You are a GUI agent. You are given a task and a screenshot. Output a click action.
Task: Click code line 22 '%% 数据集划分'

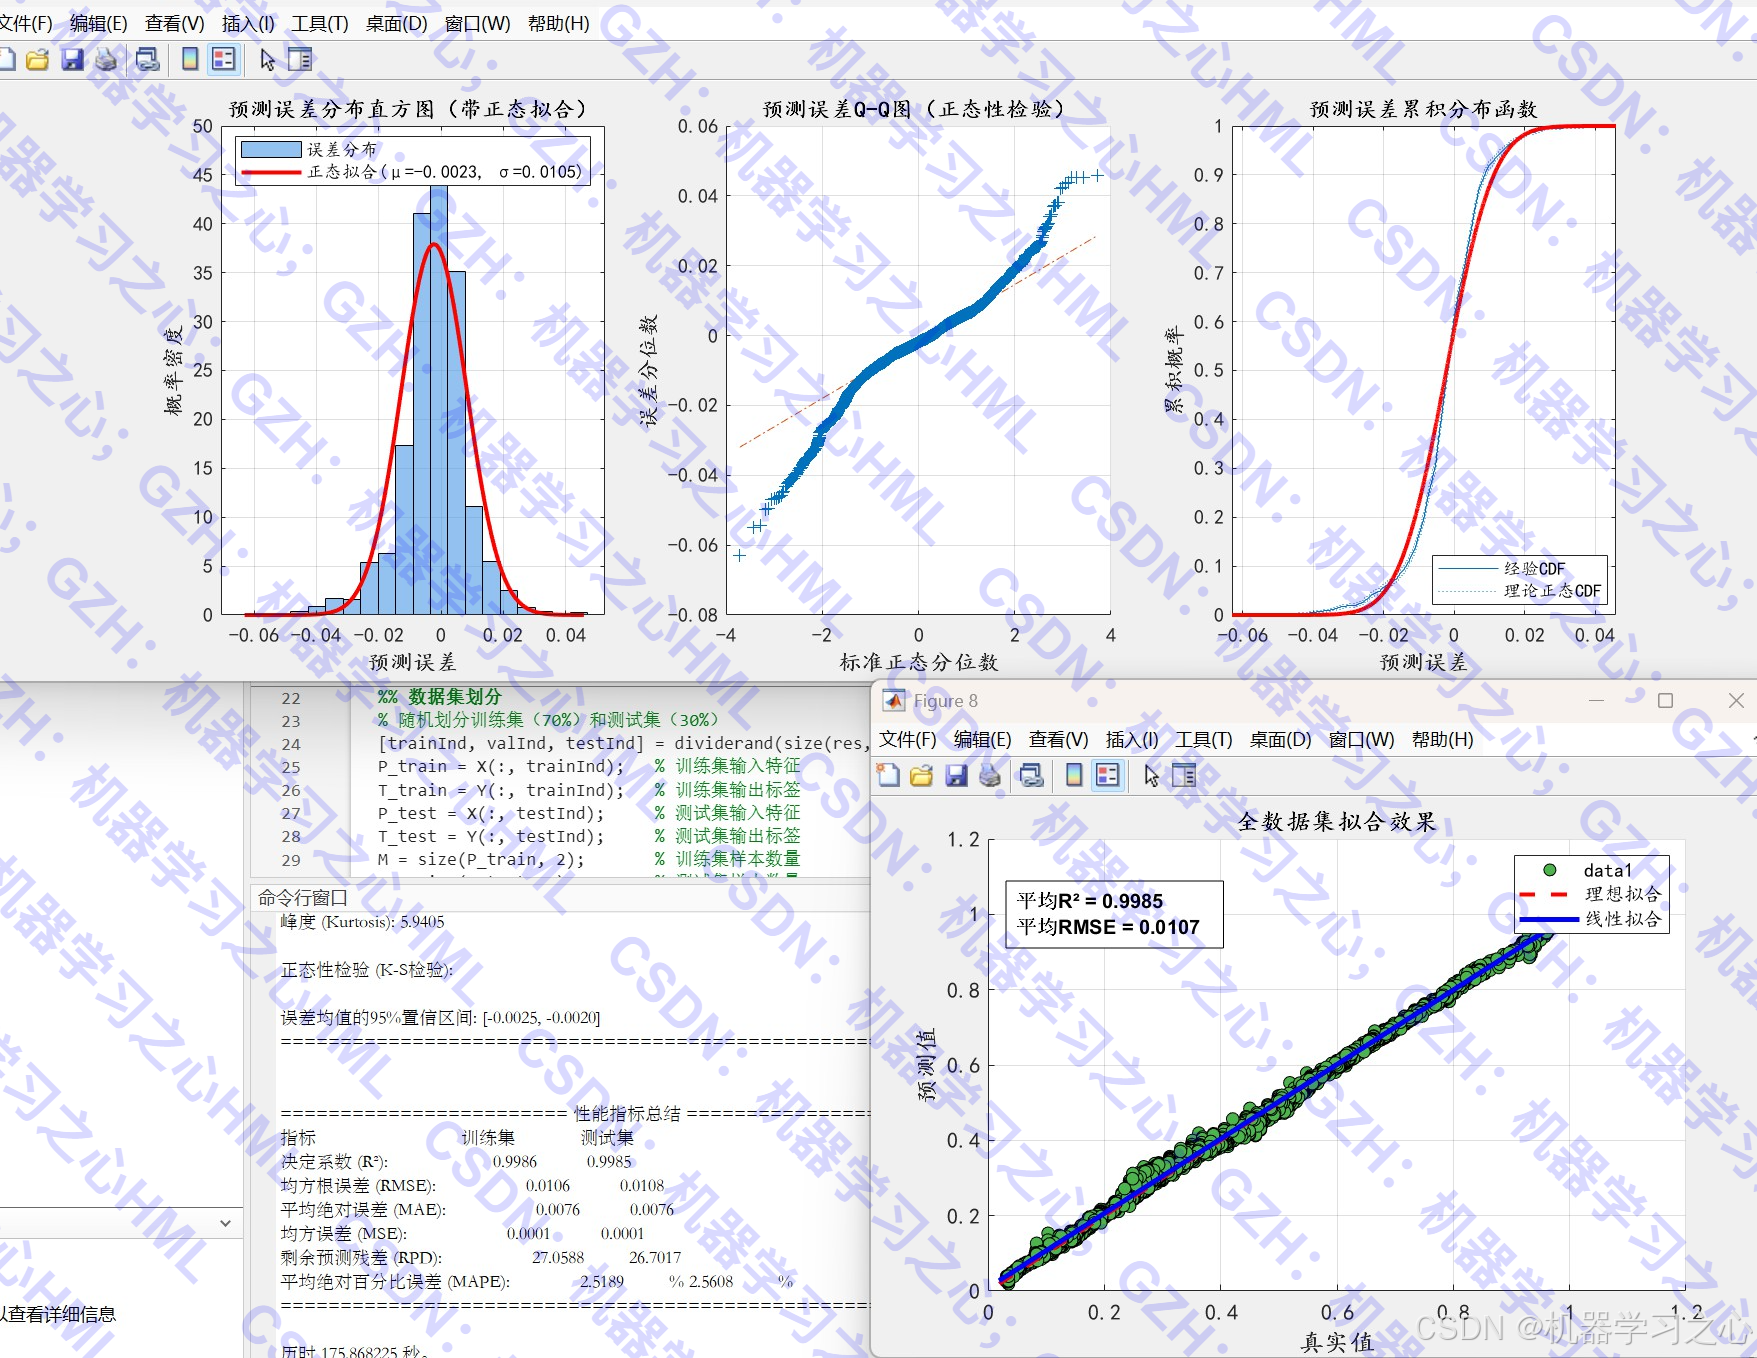440,697
